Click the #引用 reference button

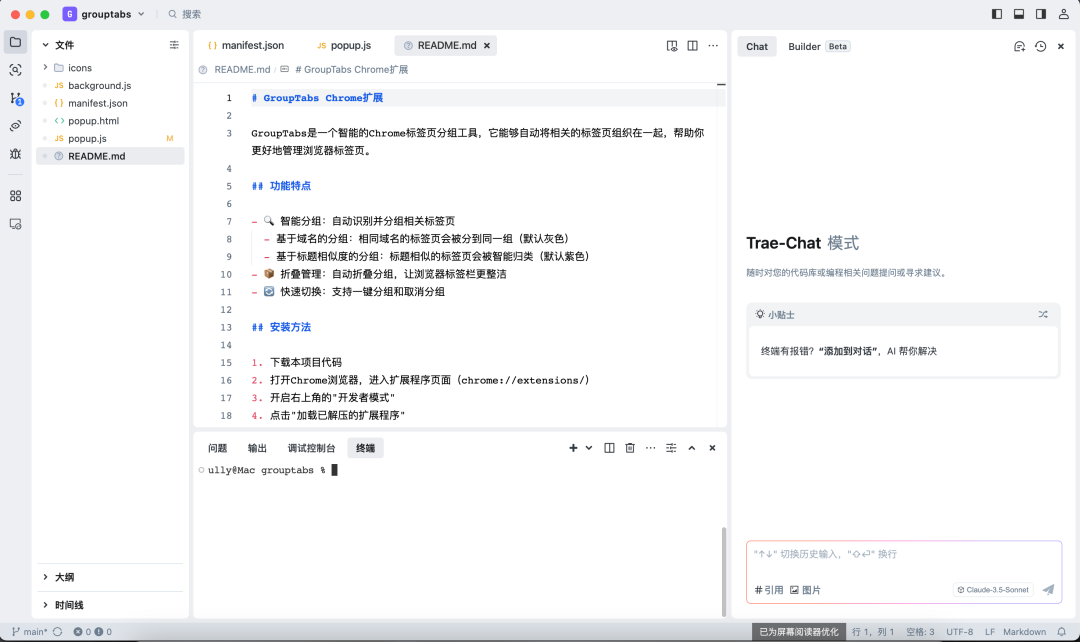[x=769, y=590]
